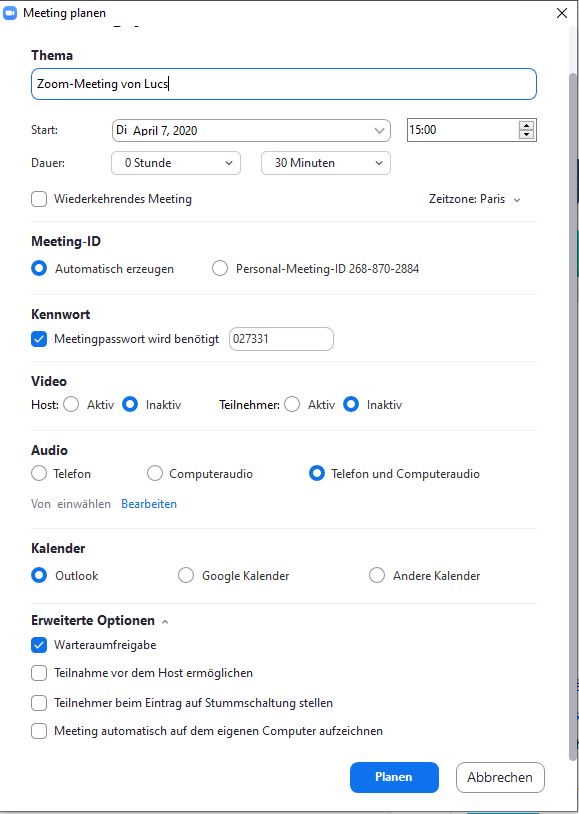Viewport: 579px width, 814px height.
Task: Click the Planen button
Action: (394, 777)
